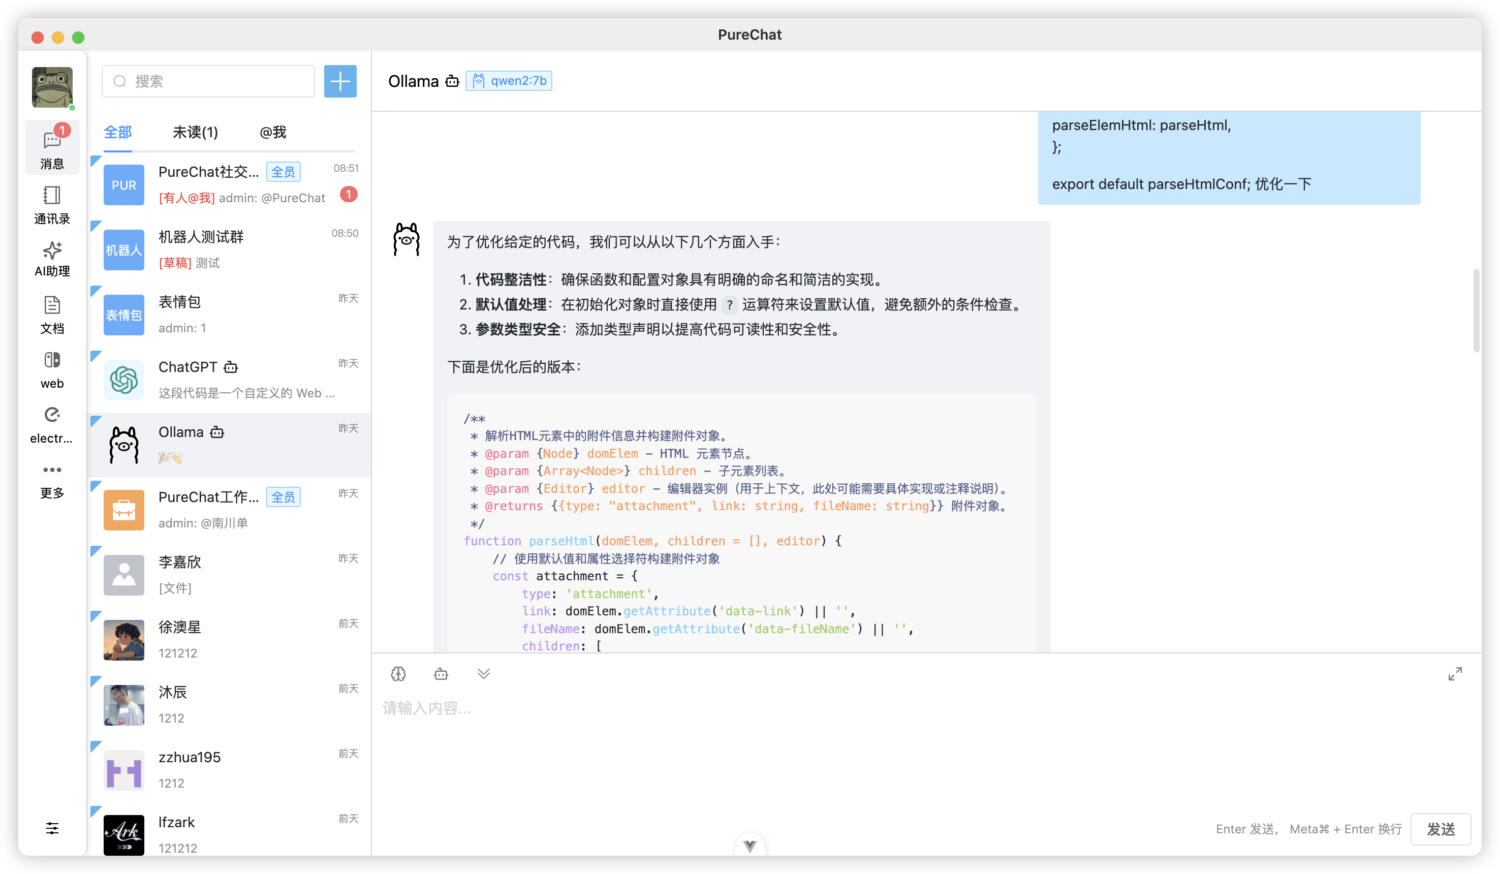Open the 徐澳星 conversation
This screenshot has width=1500, height=874.
coord(230,640)
